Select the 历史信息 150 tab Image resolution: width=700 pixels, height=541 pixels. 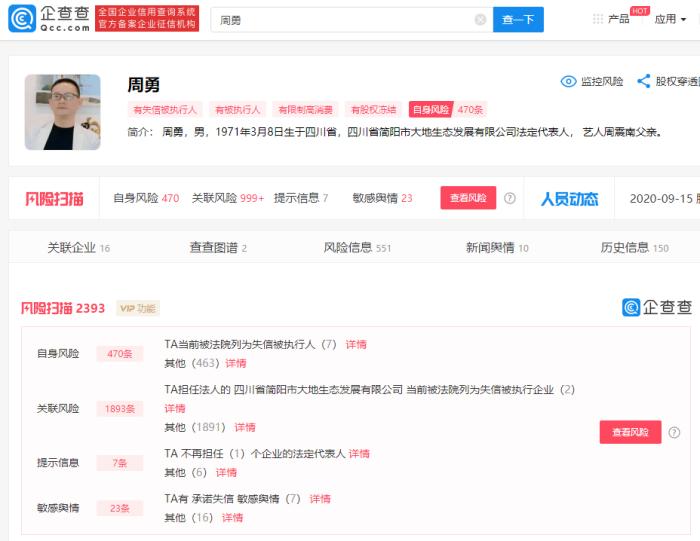(x=634, y=247)
